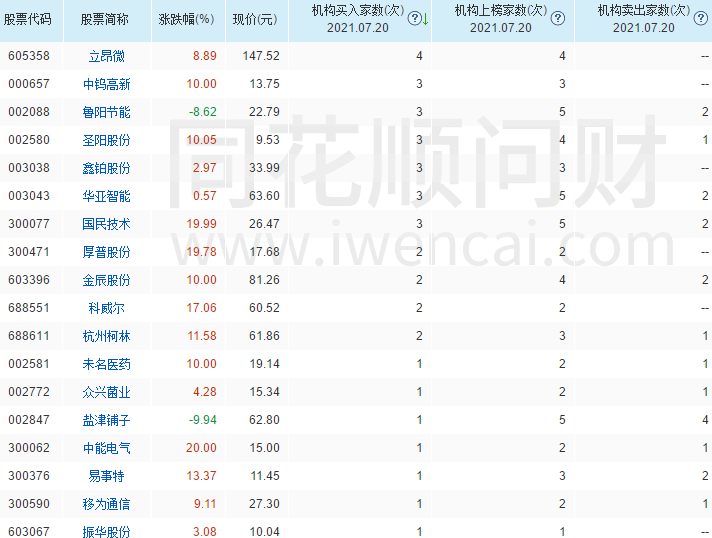Click price 60.52 for 科威尔
The image size is (712, 538).
click(x=264, y=308)
